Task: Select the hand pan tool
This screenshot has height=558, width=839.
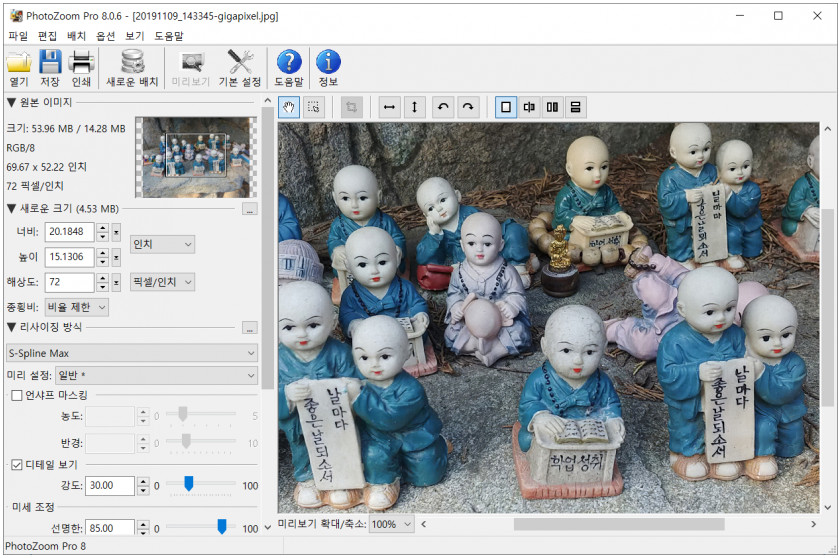Action: (289, 107)
